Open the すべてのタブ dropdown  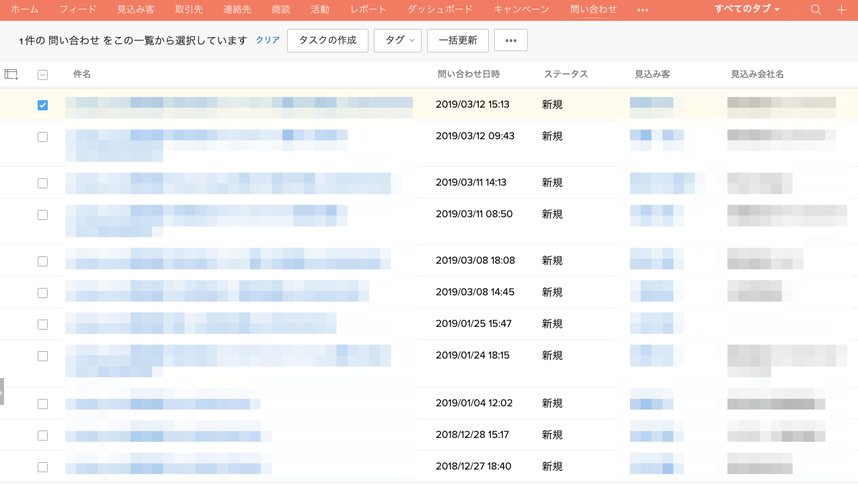click(x=747, y=10)
